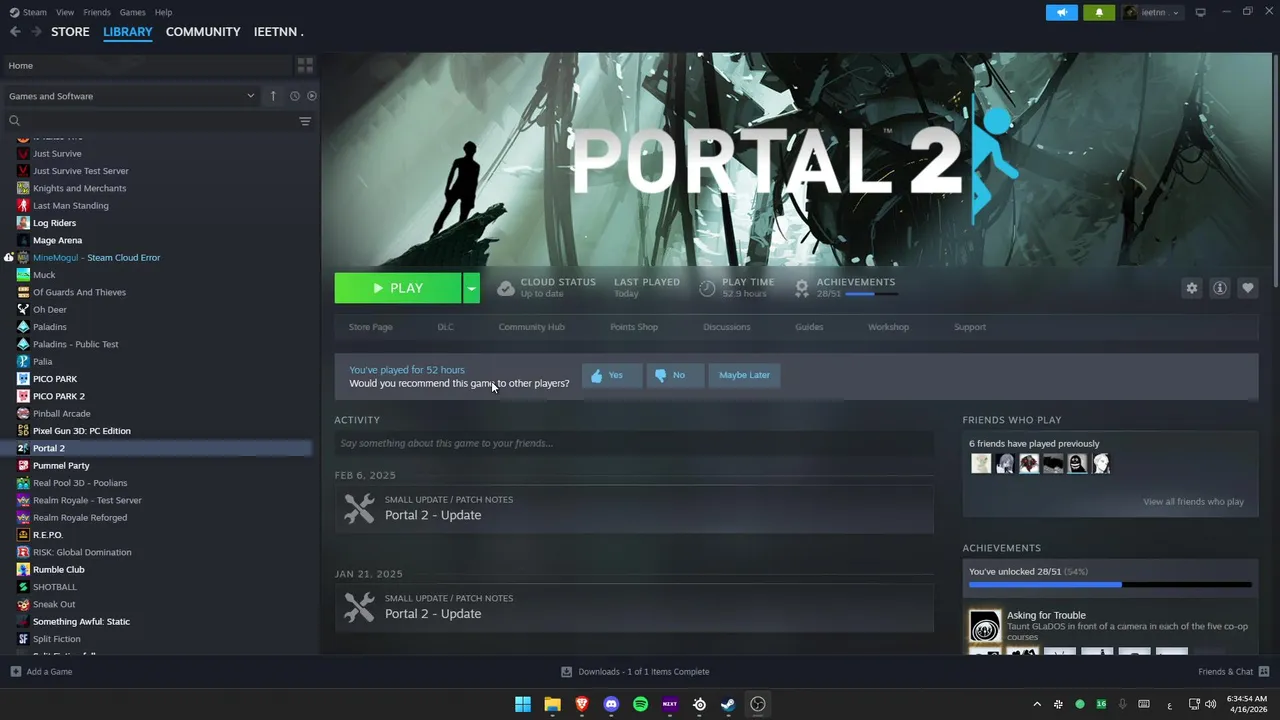Open the IEETNN profile tab
The height and width of the screenshot is (720, 1280).
tap(278, 32)
